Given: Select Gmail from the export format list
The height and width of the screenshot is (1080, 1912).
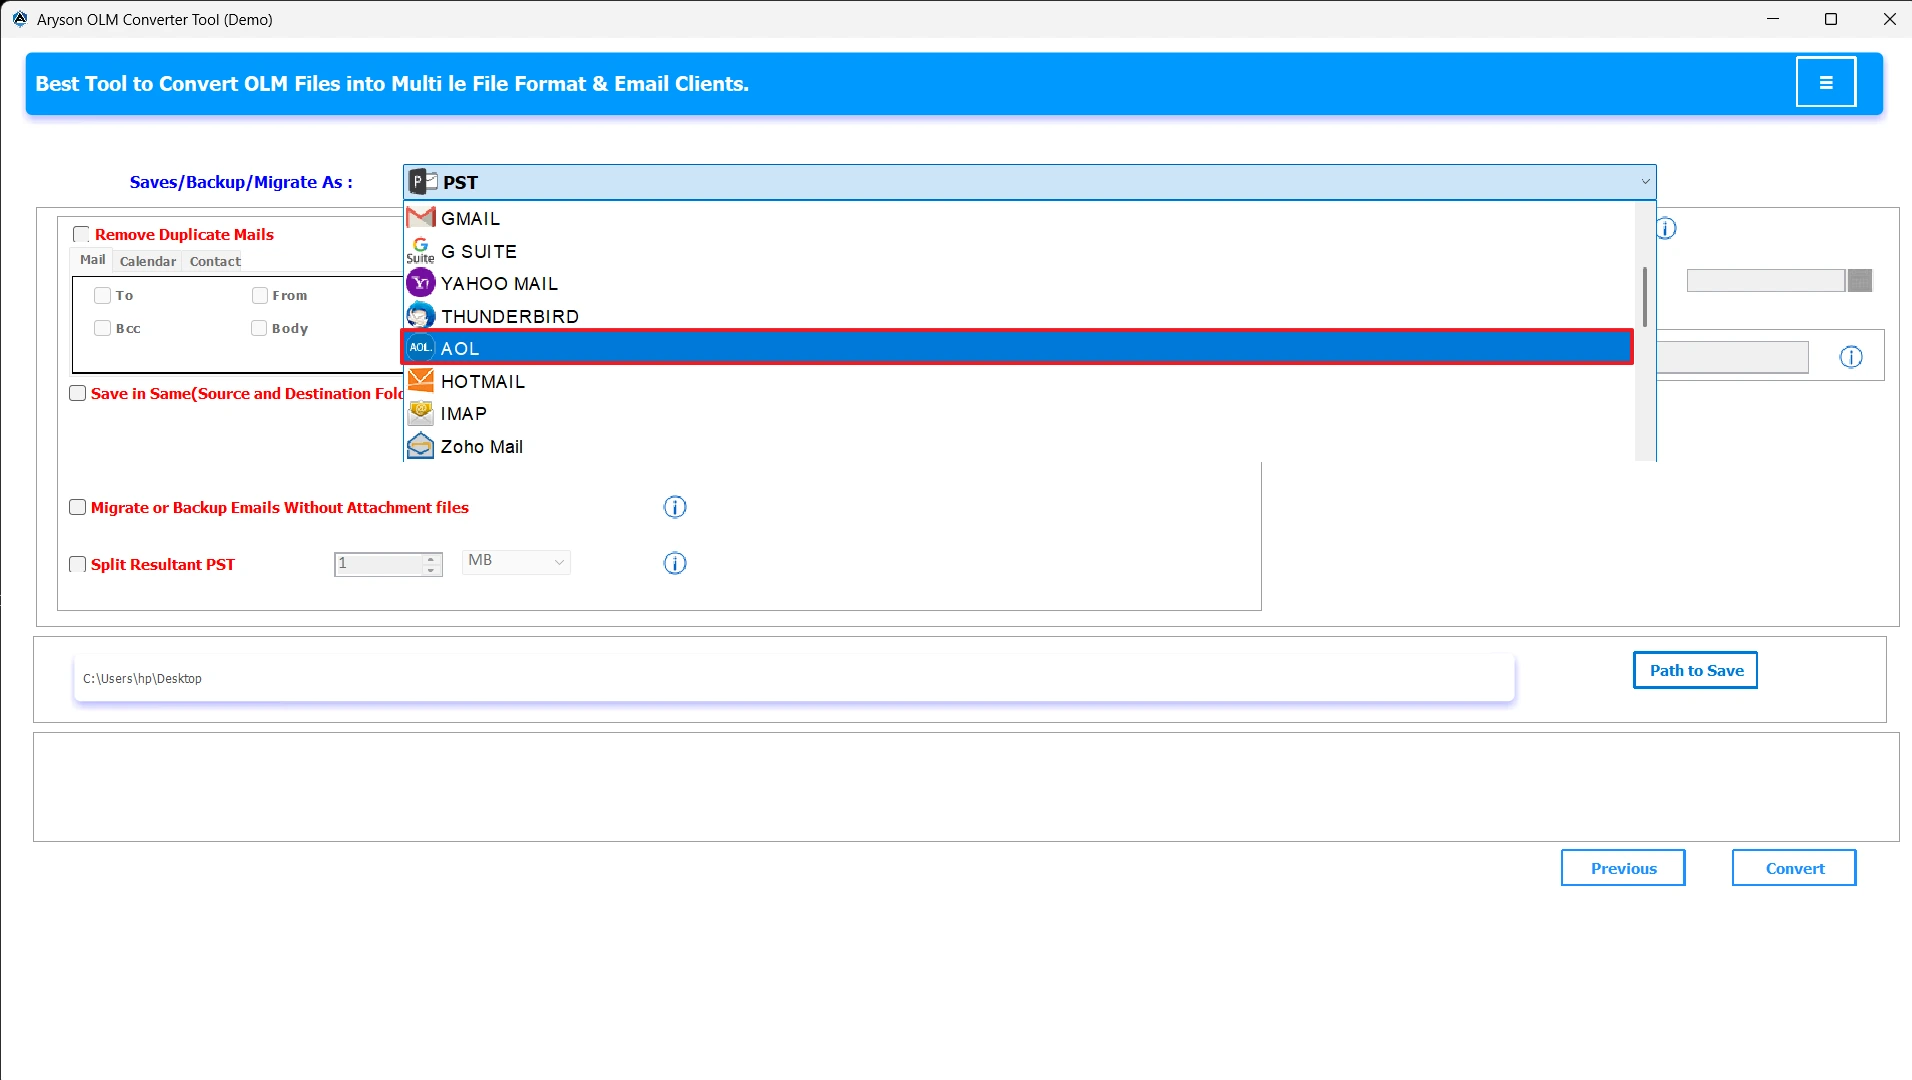Looking at the screenshot, I should [470, 217].
